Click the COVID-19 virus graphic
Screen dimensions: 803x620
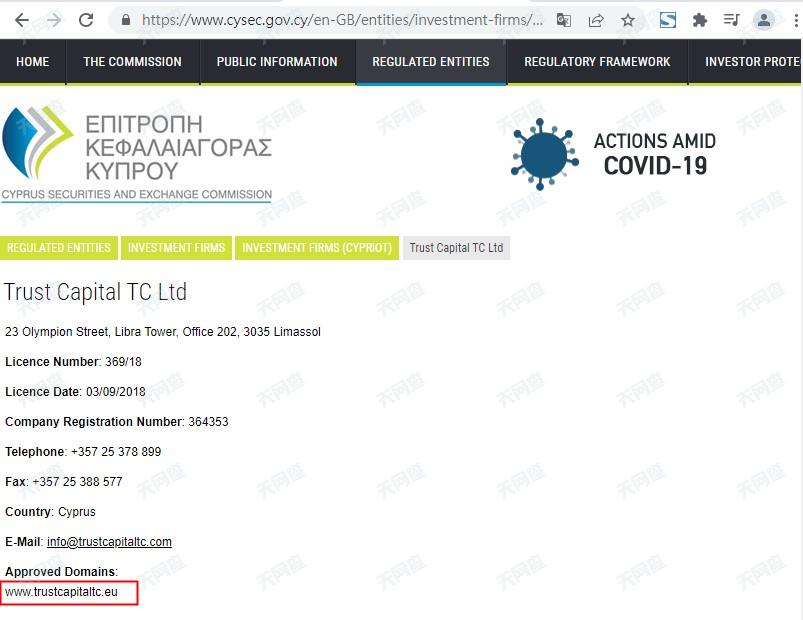click(x=544, y=154)
